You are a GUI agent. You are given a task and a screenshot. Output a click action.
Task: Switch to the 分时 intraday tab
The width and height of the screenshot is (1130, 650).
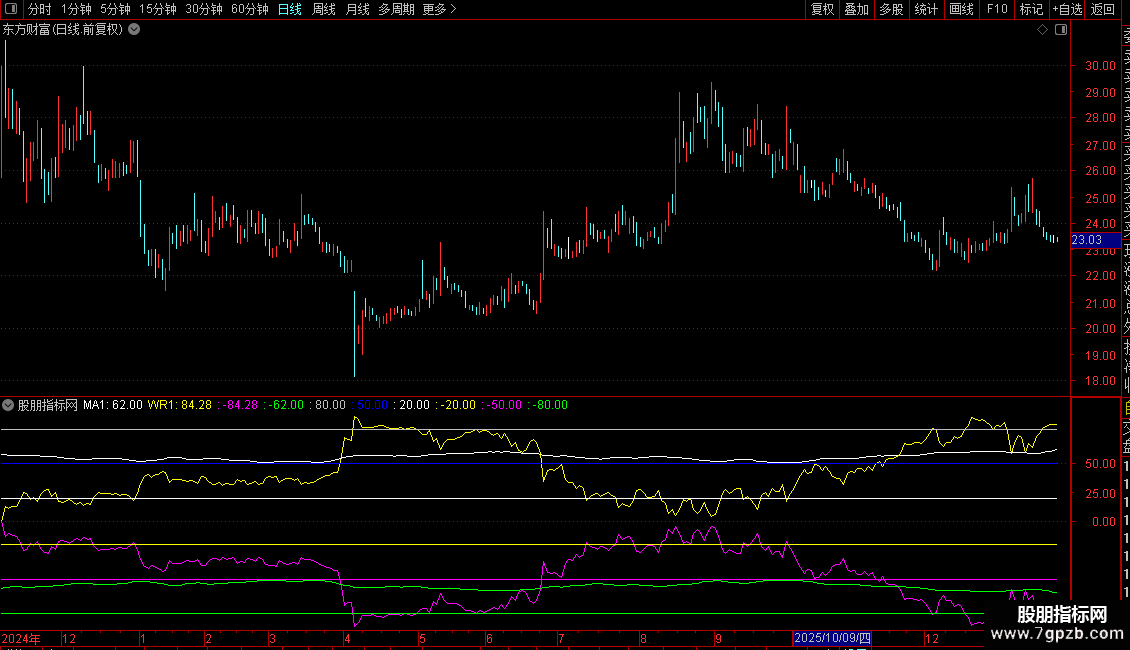[40, 9]
